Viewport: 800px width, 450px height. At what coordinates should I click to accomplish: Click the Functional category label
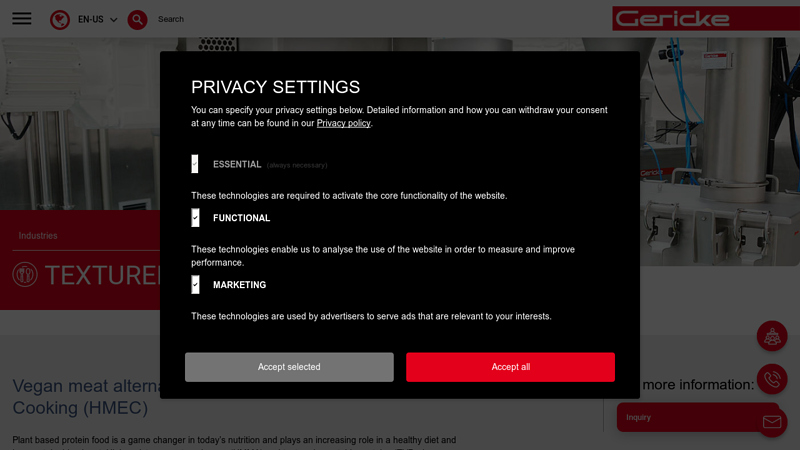(x=241, y=218)
